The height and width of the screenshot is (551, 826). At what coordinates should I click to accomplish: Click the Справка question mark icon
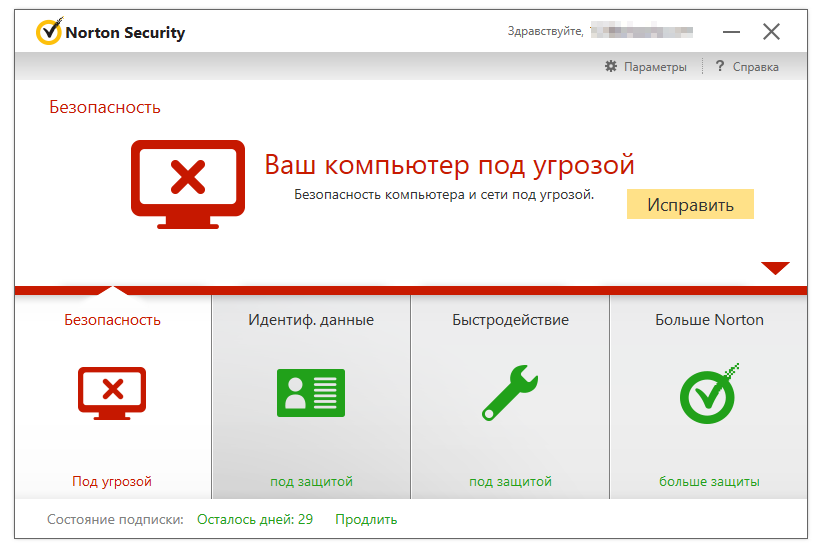(720, 66)
